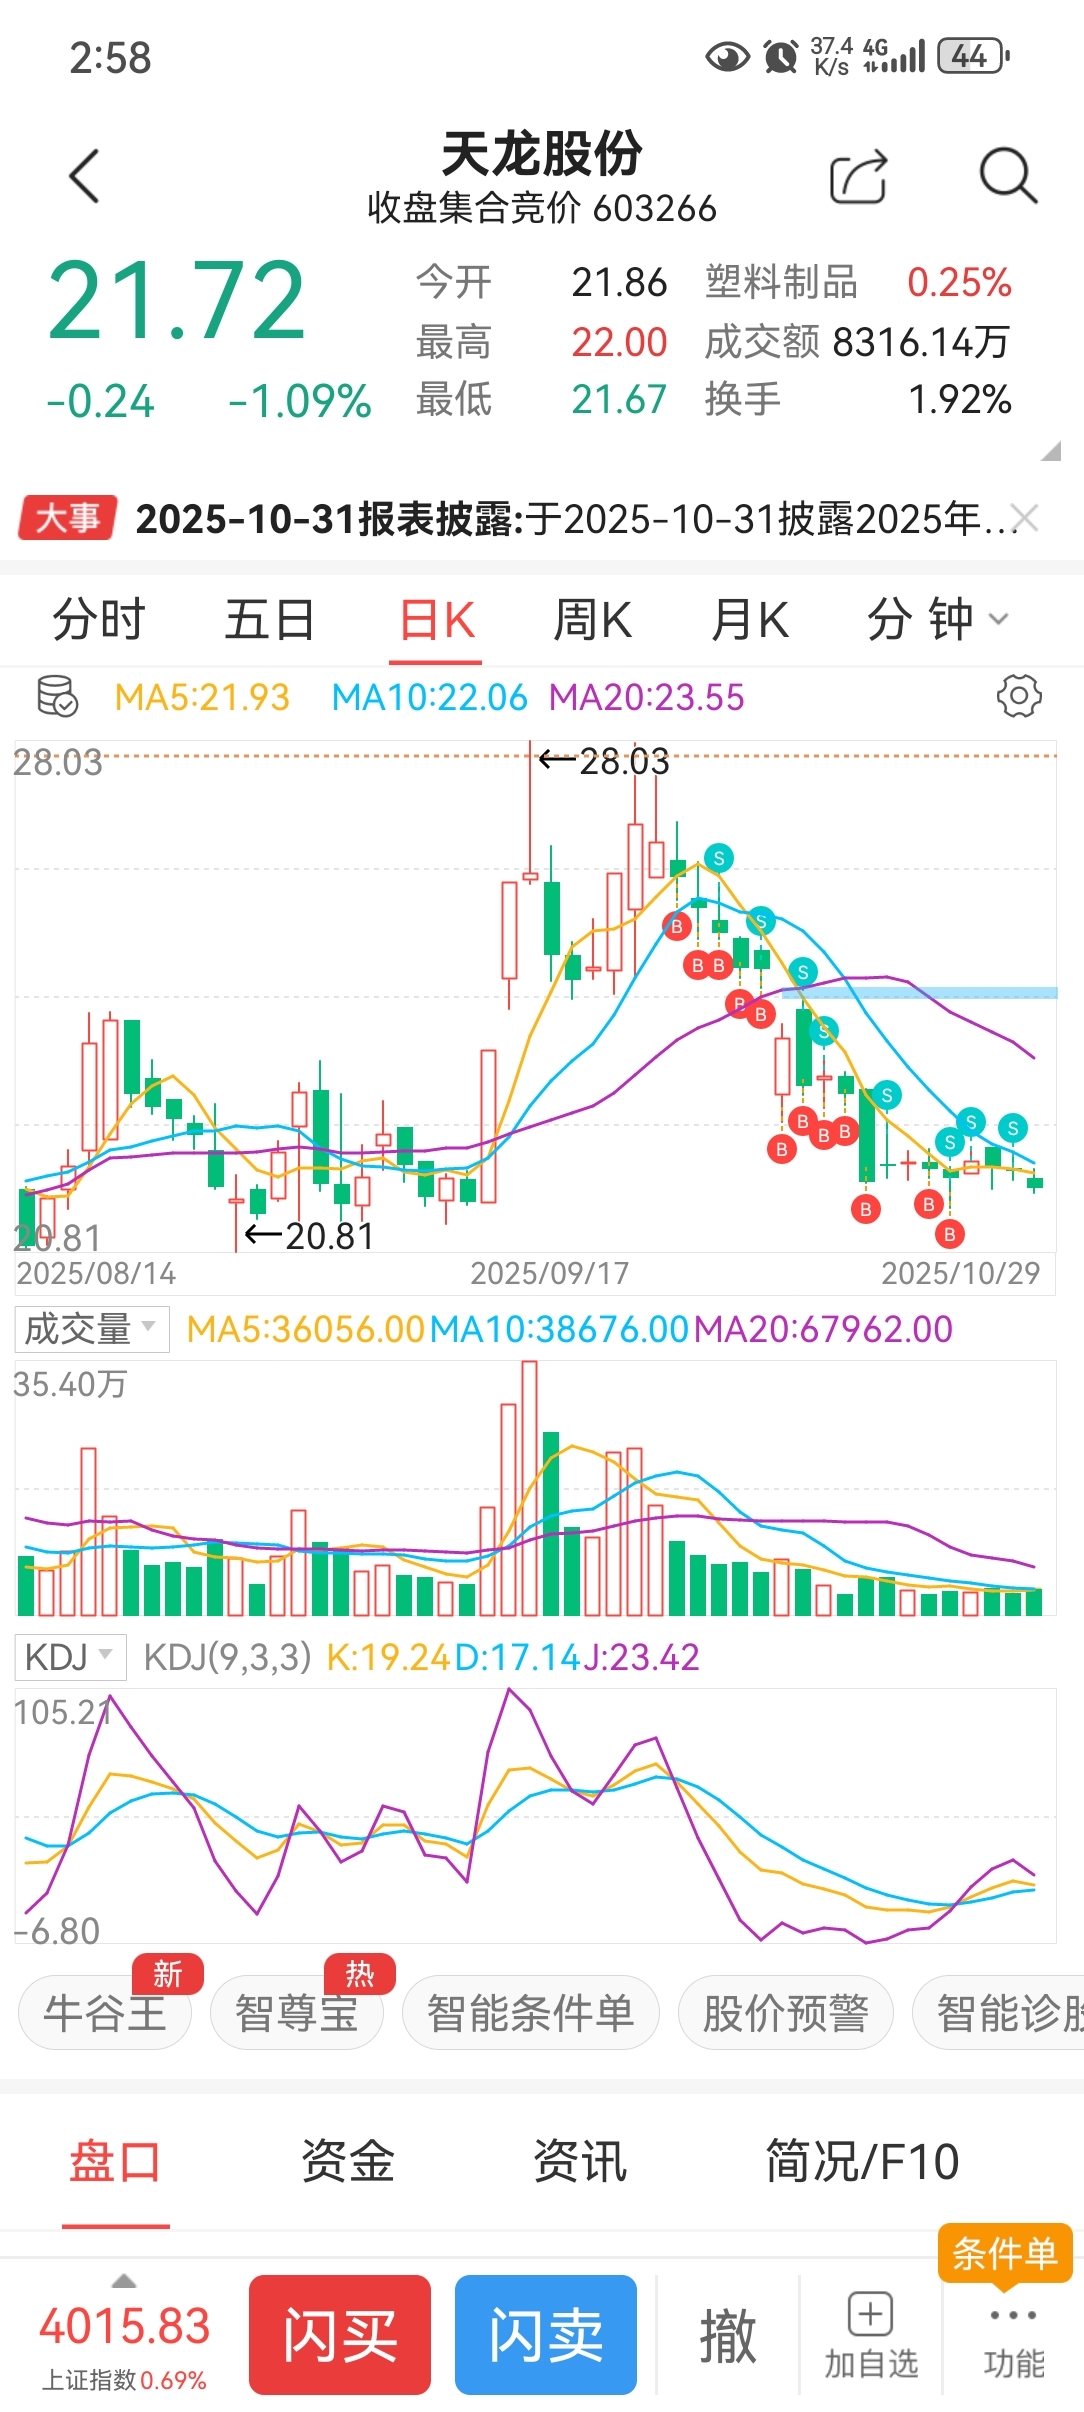Screen dimensions: 1084x2412
Task: Open the share icon
Action: pyautogui.click(x=859, y=177)
